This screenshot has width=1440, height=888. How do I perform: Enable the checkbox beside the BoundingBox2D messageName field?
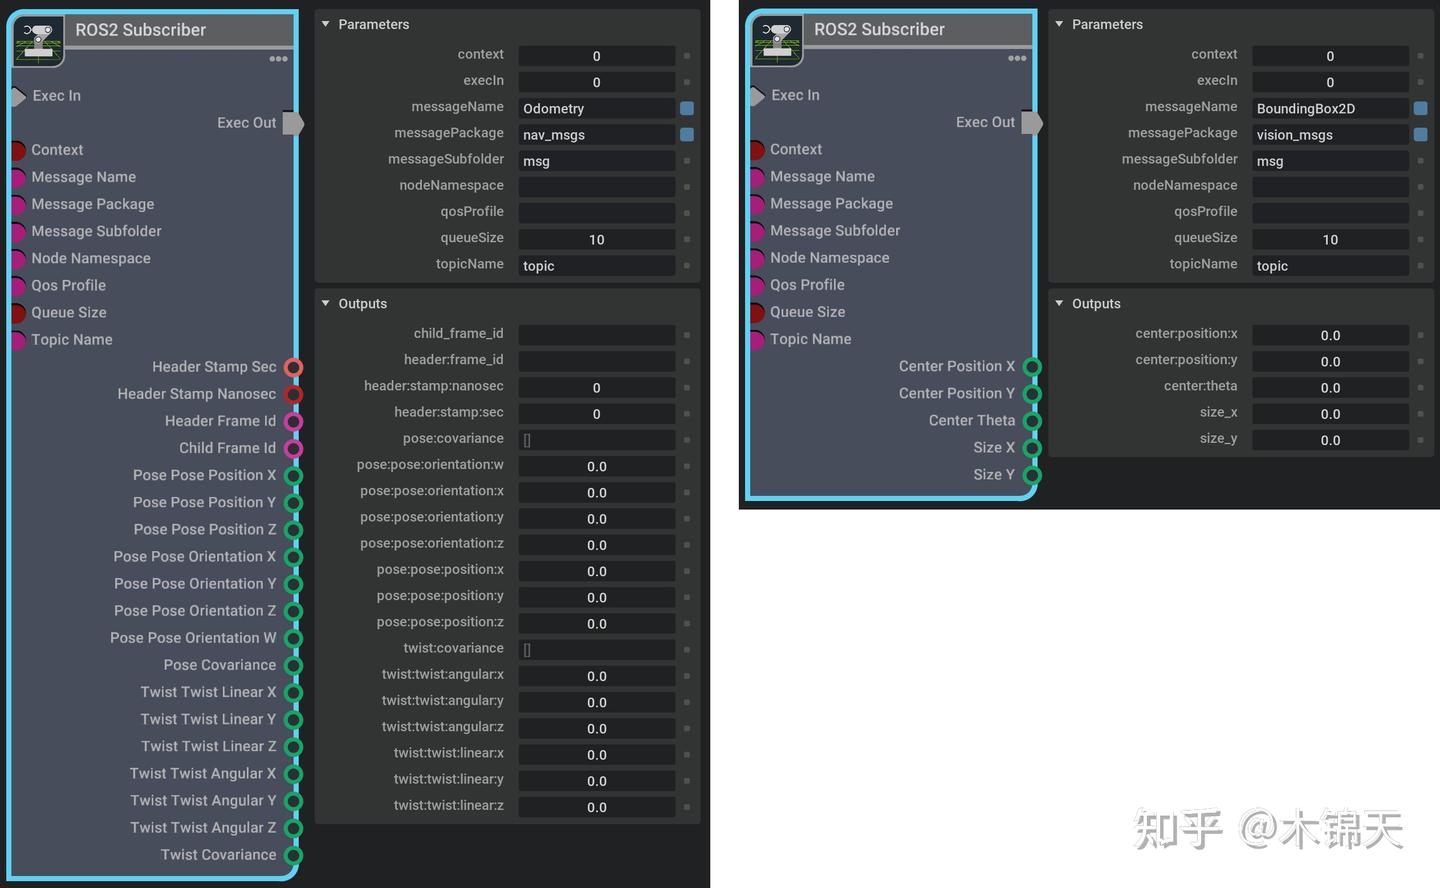tap(1420, 107)
